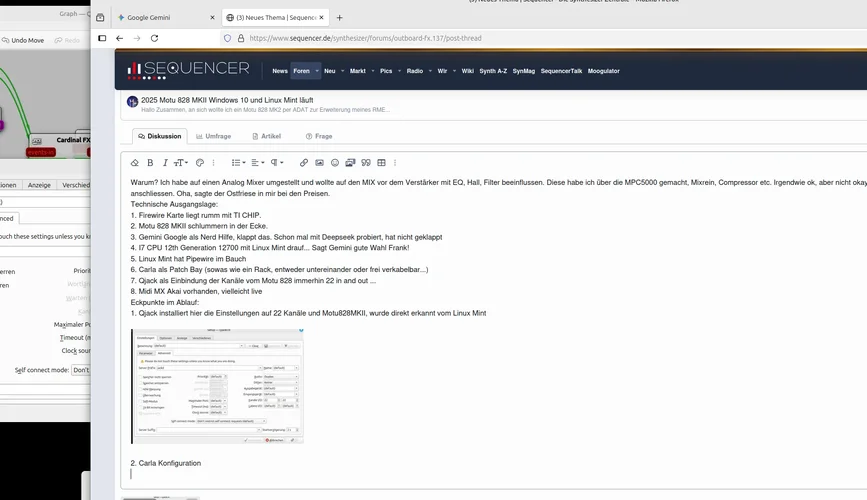Open the smiley emoji picker

click(335, 163)
